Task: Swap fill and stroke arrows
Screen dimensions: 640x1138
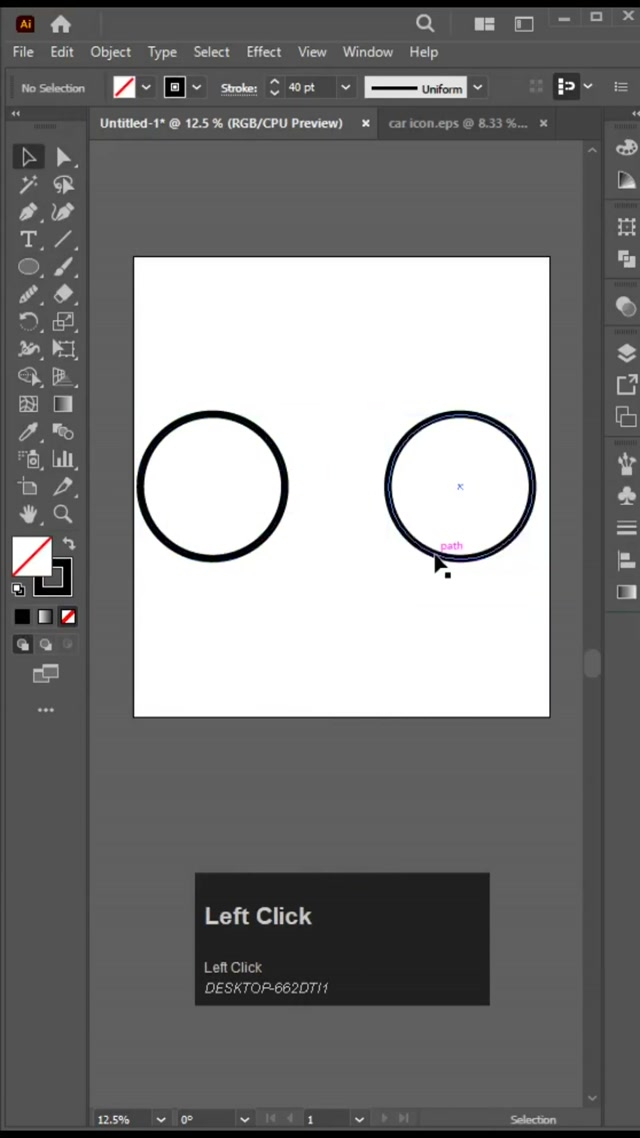Action: (68, 544)
